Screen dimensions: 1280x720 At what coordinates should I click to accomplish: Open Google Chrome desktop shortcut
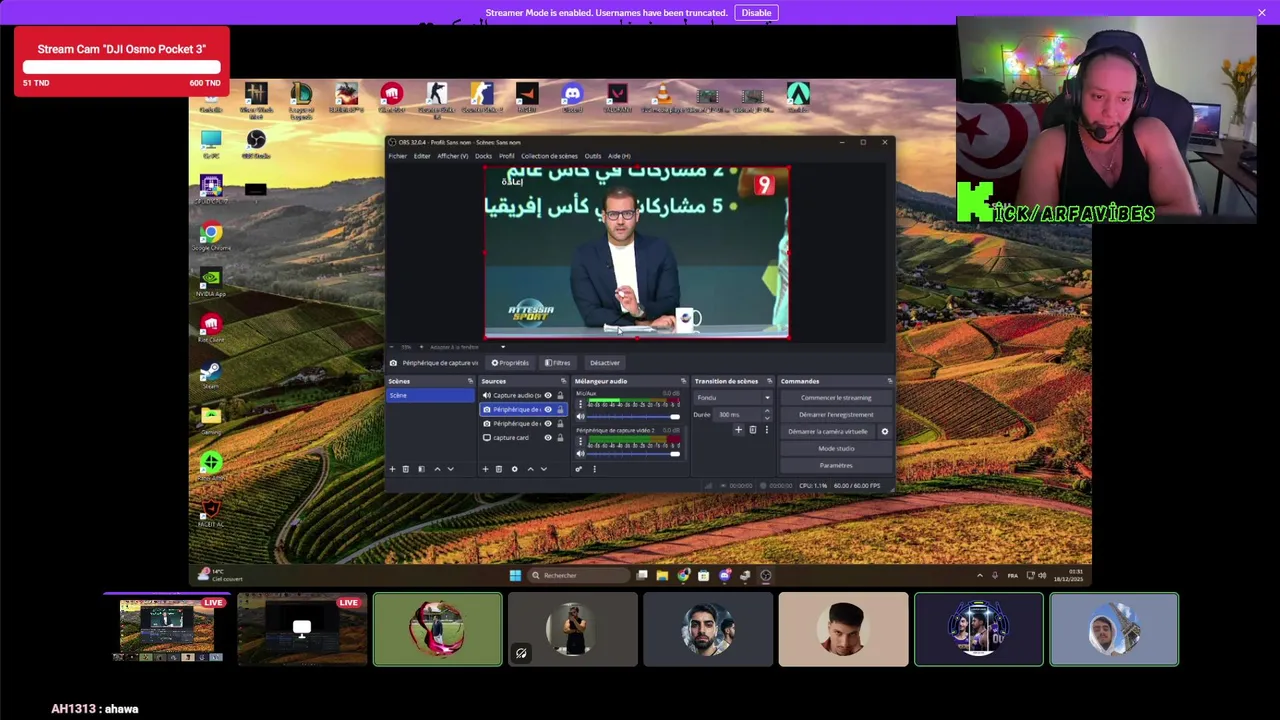211,237
